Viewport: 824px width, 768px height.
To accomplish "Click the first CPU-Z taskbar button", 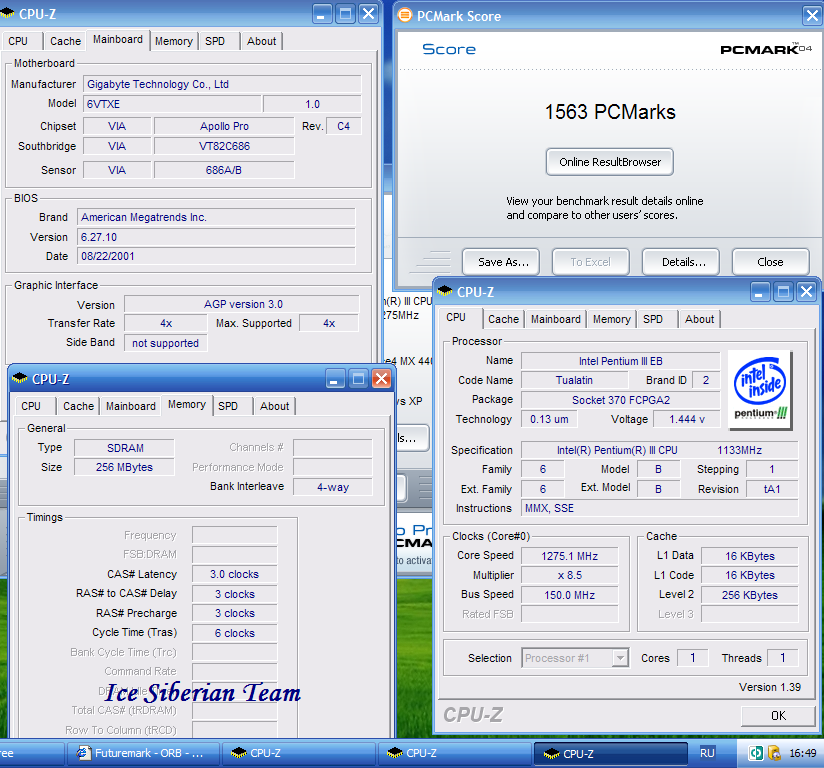I will (298, 753).
